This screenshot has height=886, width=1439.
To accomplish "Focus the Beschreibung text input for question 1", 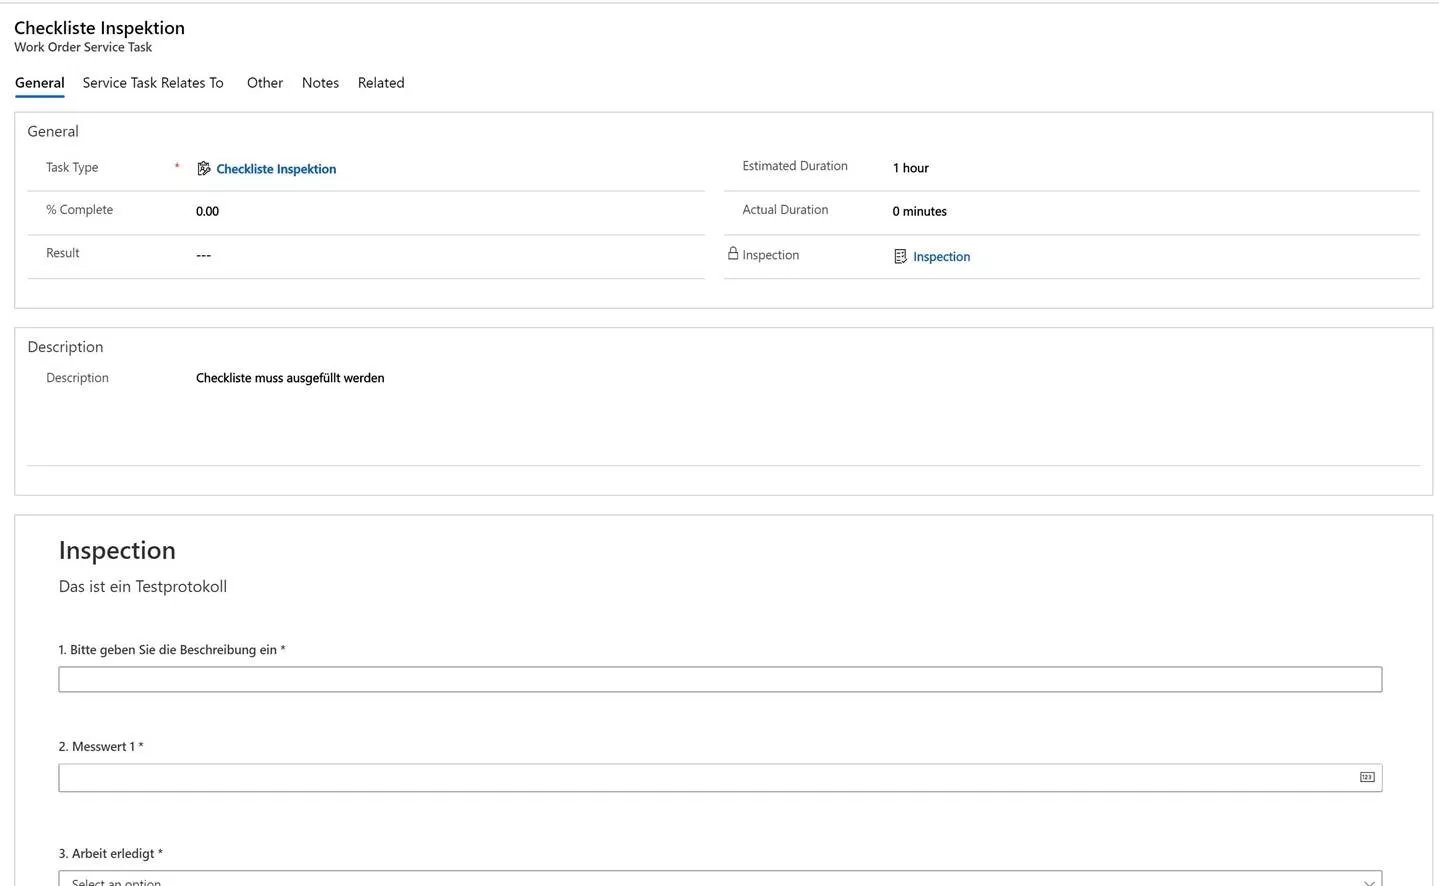I will tap(720, 680).
